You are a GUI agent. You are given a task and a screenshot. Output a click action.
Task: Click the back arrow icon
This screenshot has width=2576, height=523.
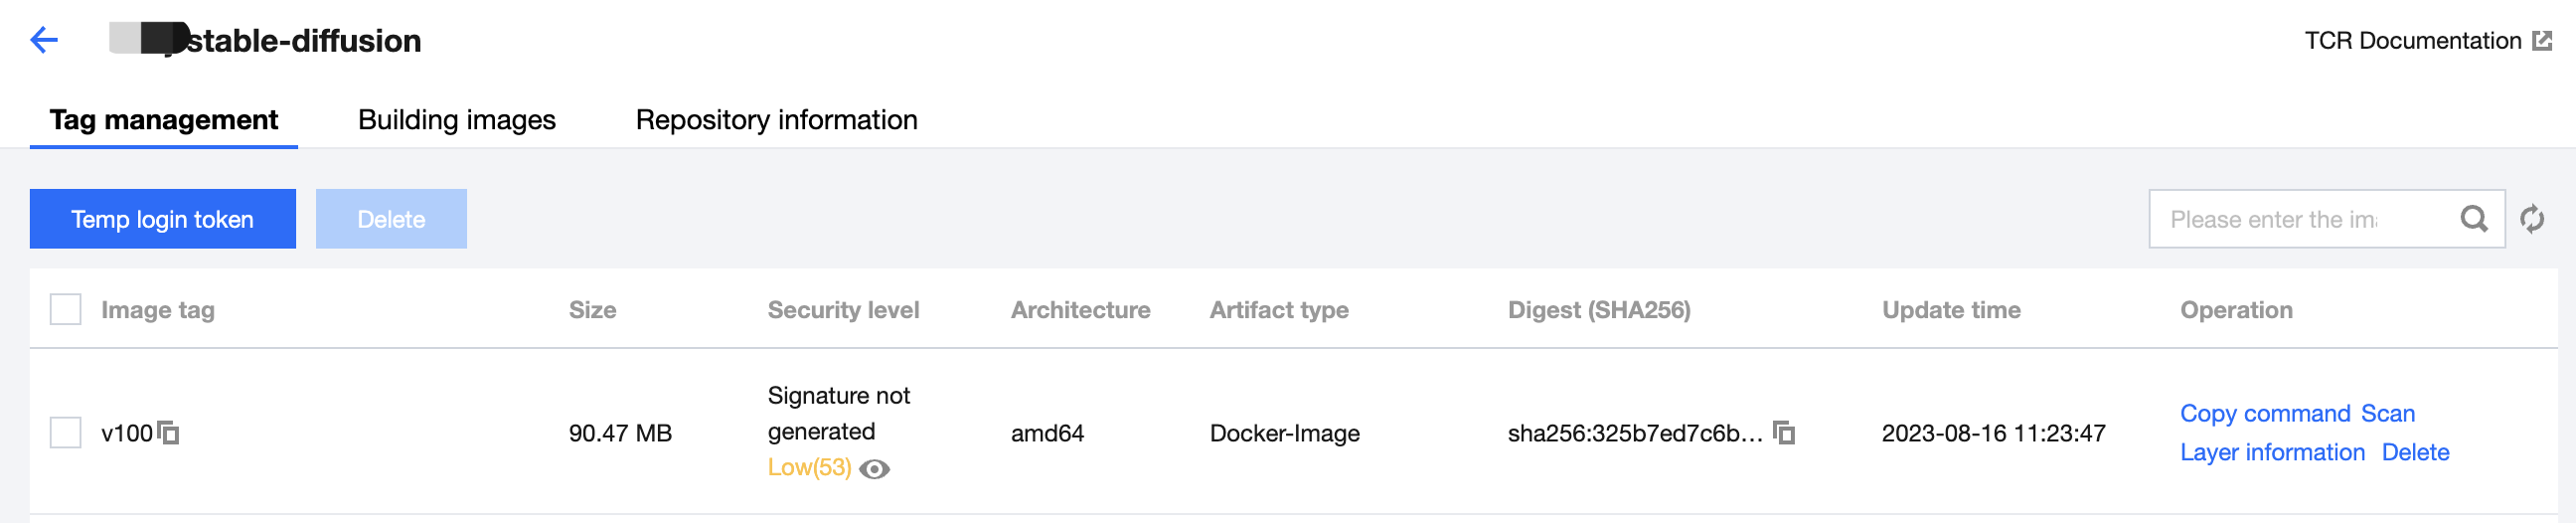click(x=44, y=40)
